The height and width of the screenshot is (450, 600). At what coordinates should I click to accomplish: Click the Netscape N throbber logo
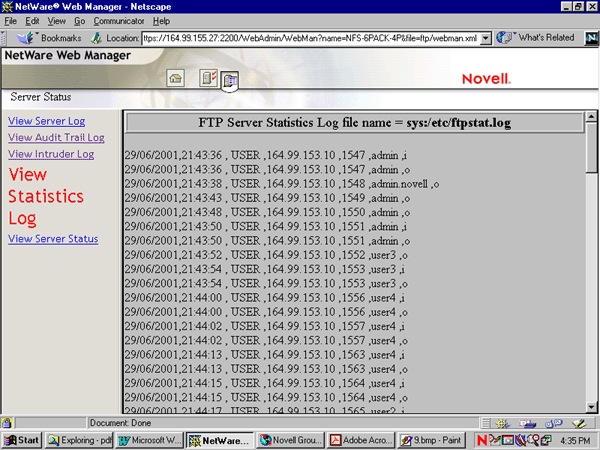click(x=592, y=38)
